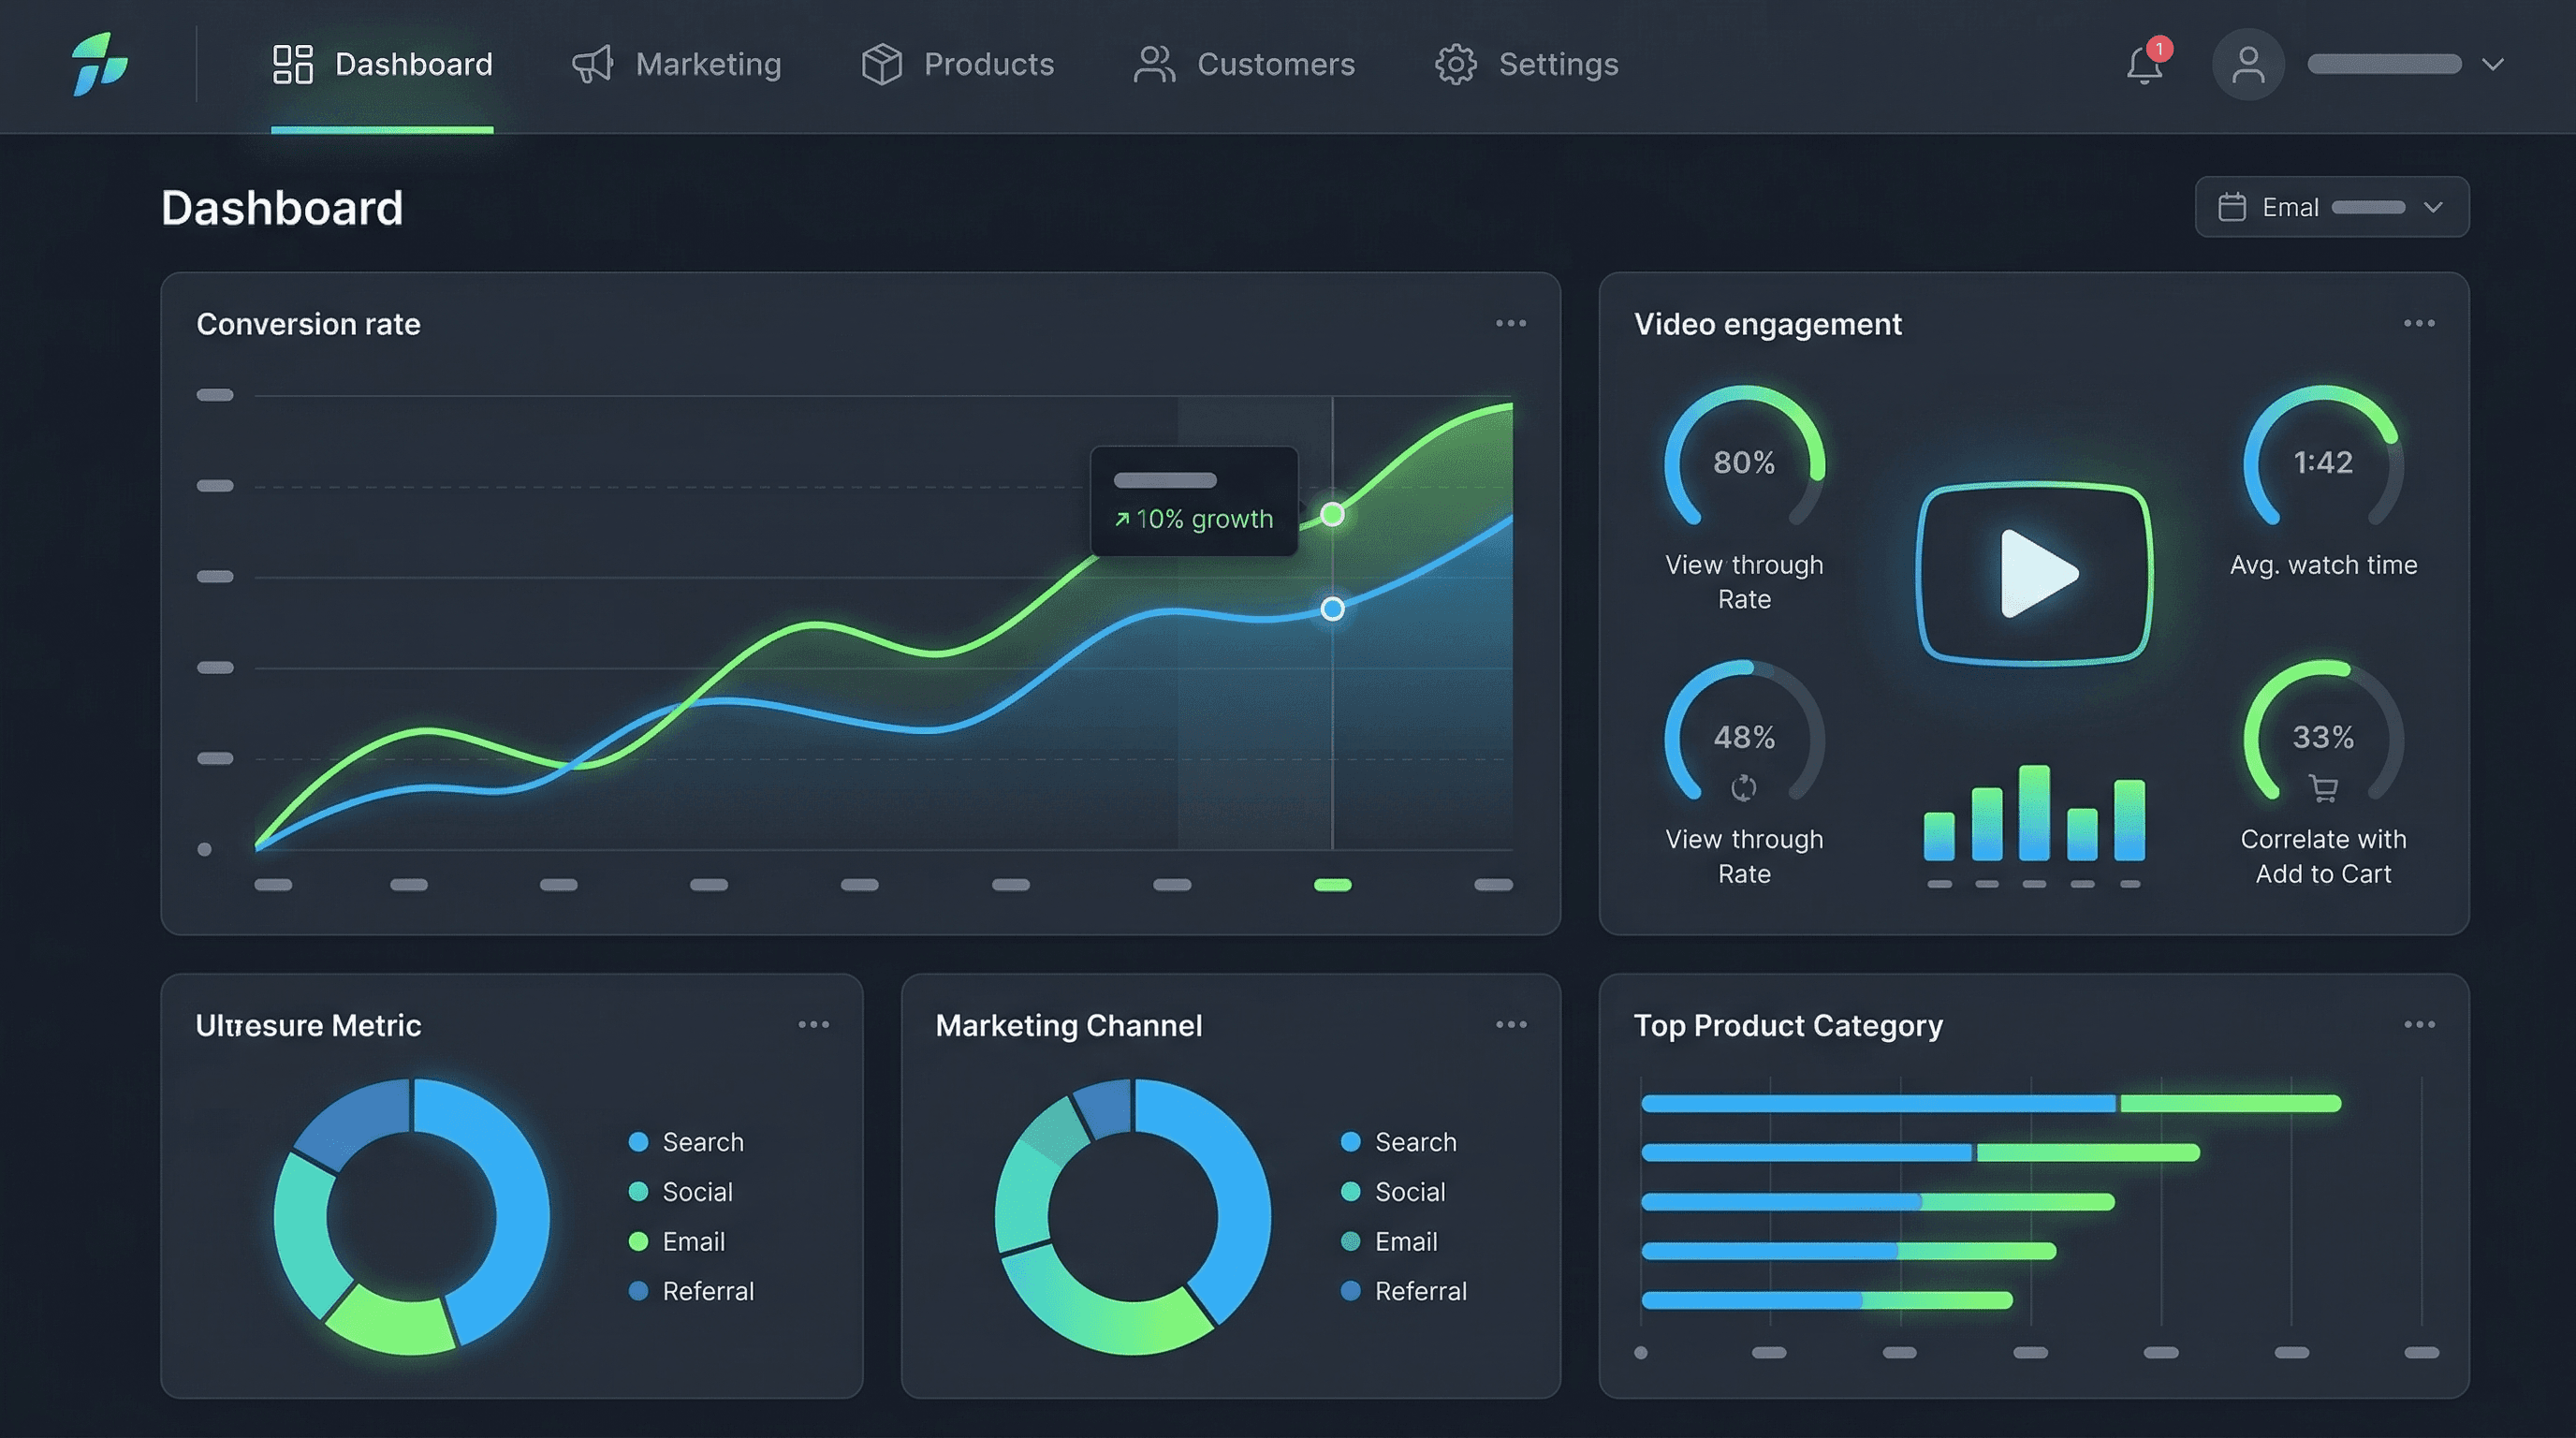
Task: Click the app logo in top left
Action: [98, 64]
